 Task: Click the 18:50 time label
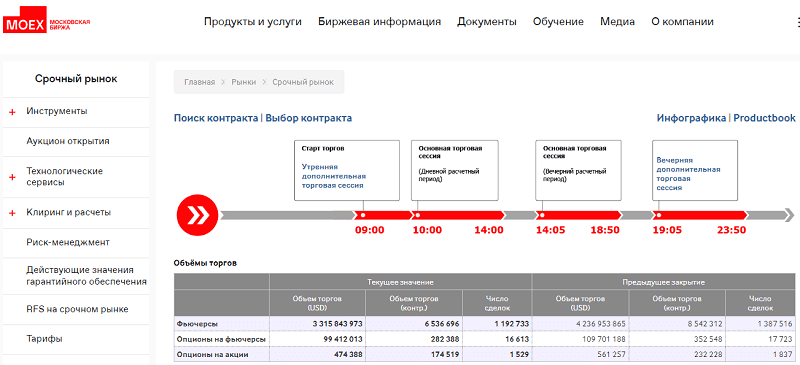tap(605, 230)
